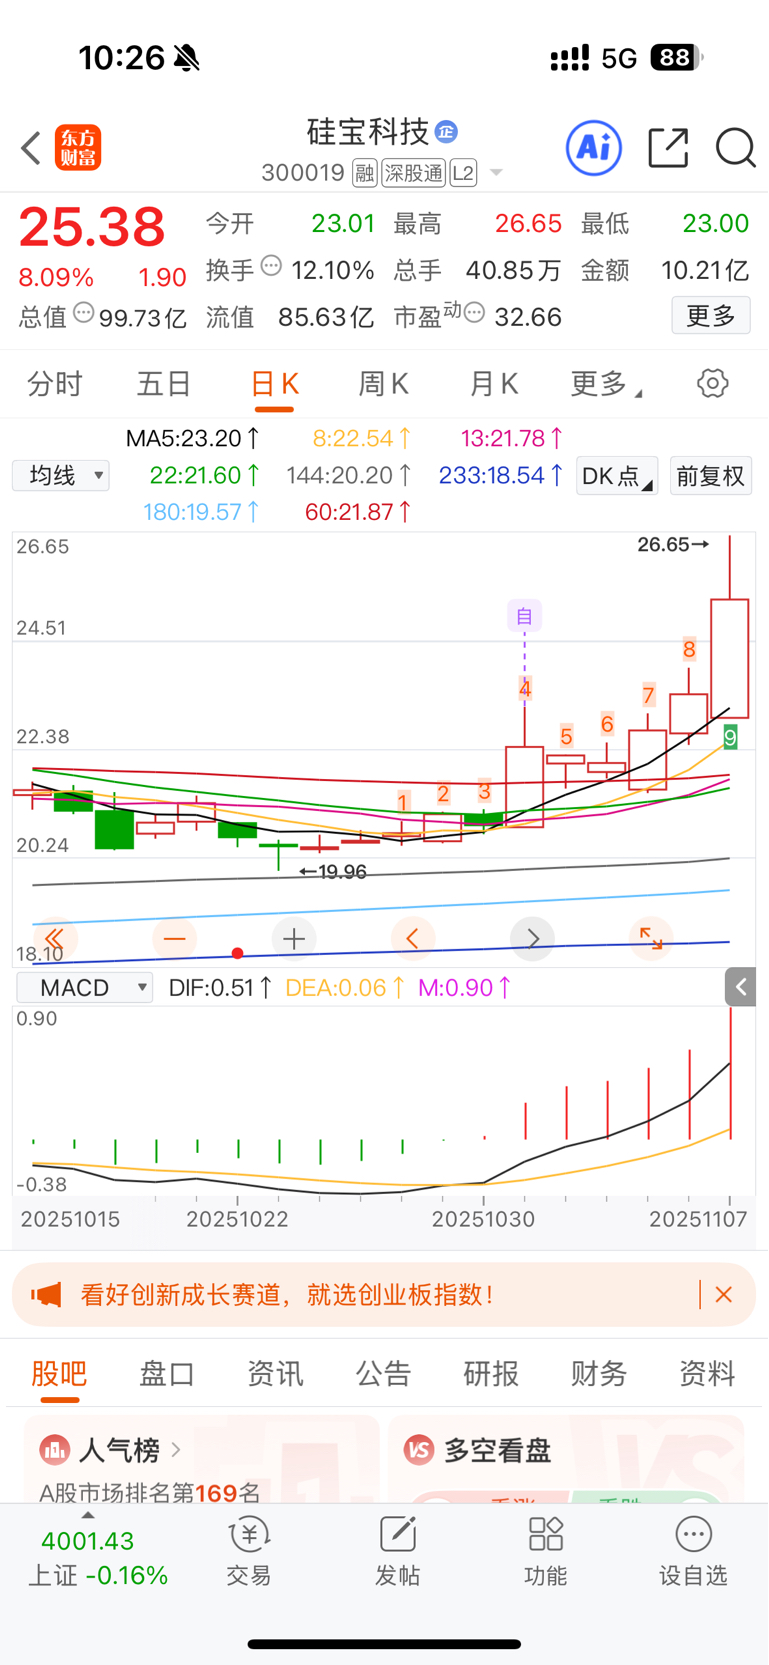769x1665 pixels.
Task: Tap the 人气榜 chart icon
Action: point(55,1449)
